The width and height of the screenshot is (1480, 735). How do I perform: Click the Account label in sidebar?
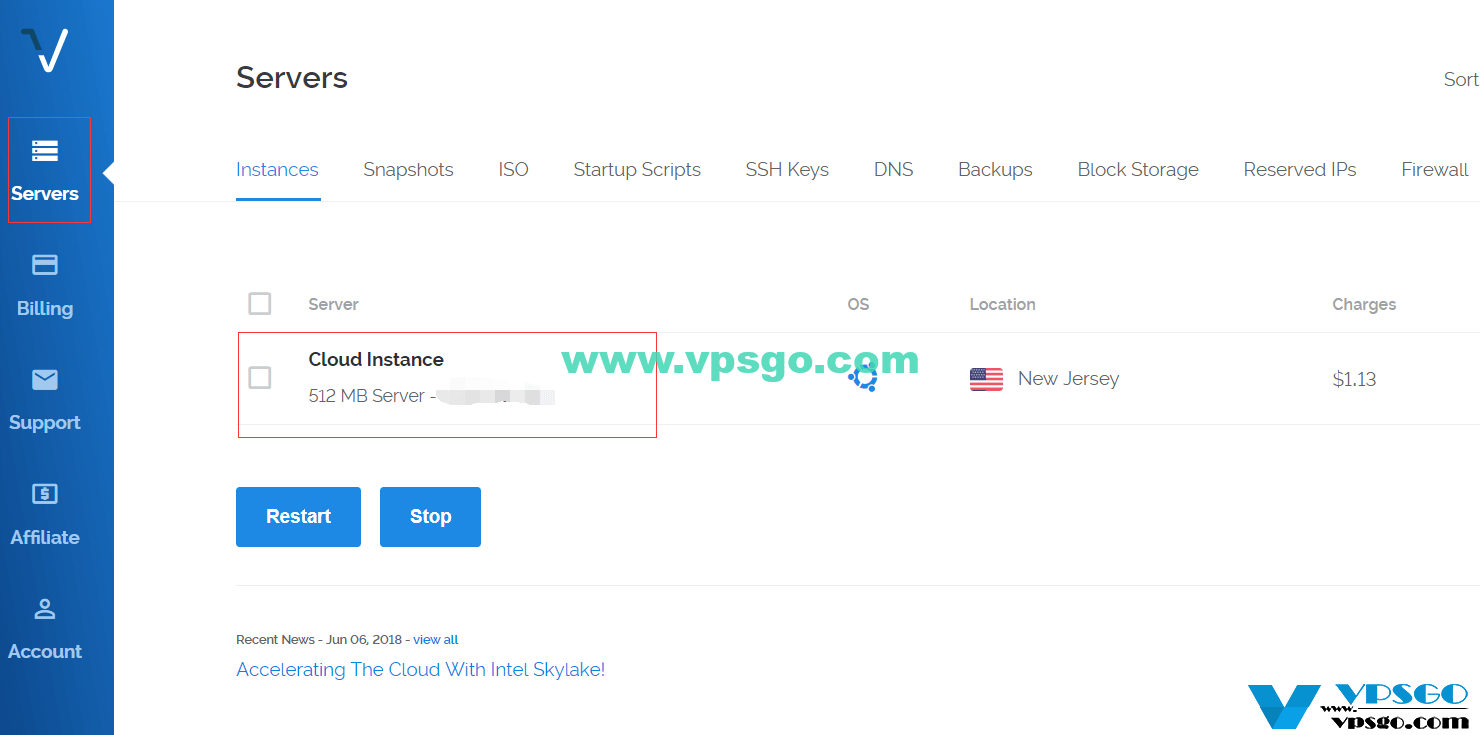coord(45,652)
